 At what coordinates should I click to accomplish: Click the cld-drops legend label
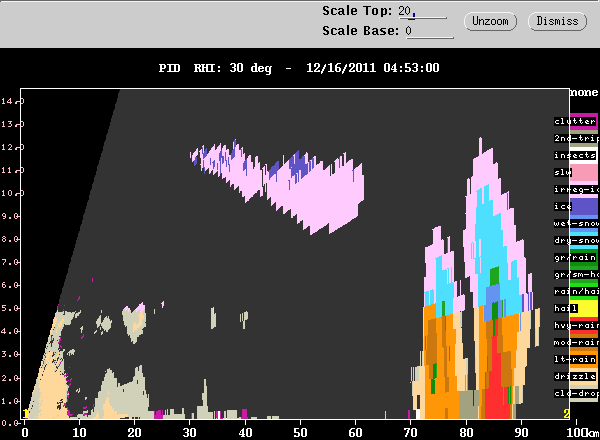(576, 393)
